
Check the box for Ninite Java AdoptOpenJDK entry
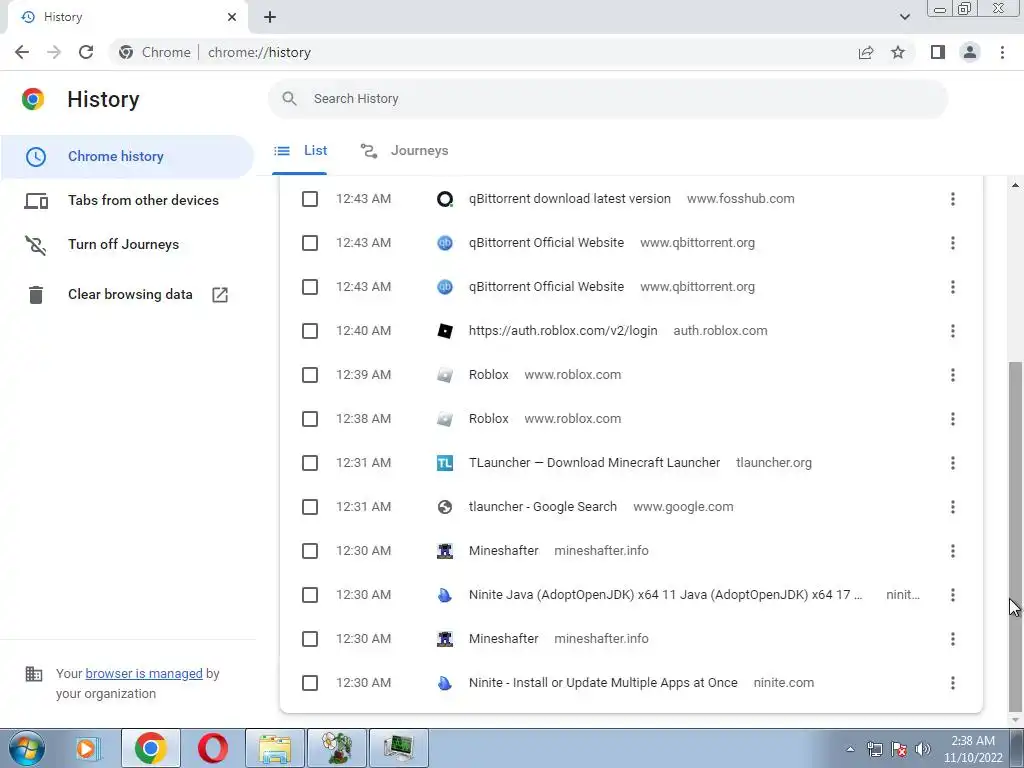point(310,595)
